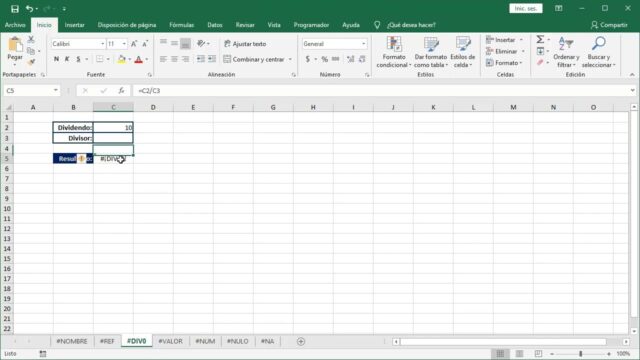Click the fill color paint bucket icon

[x=122, y=59]
